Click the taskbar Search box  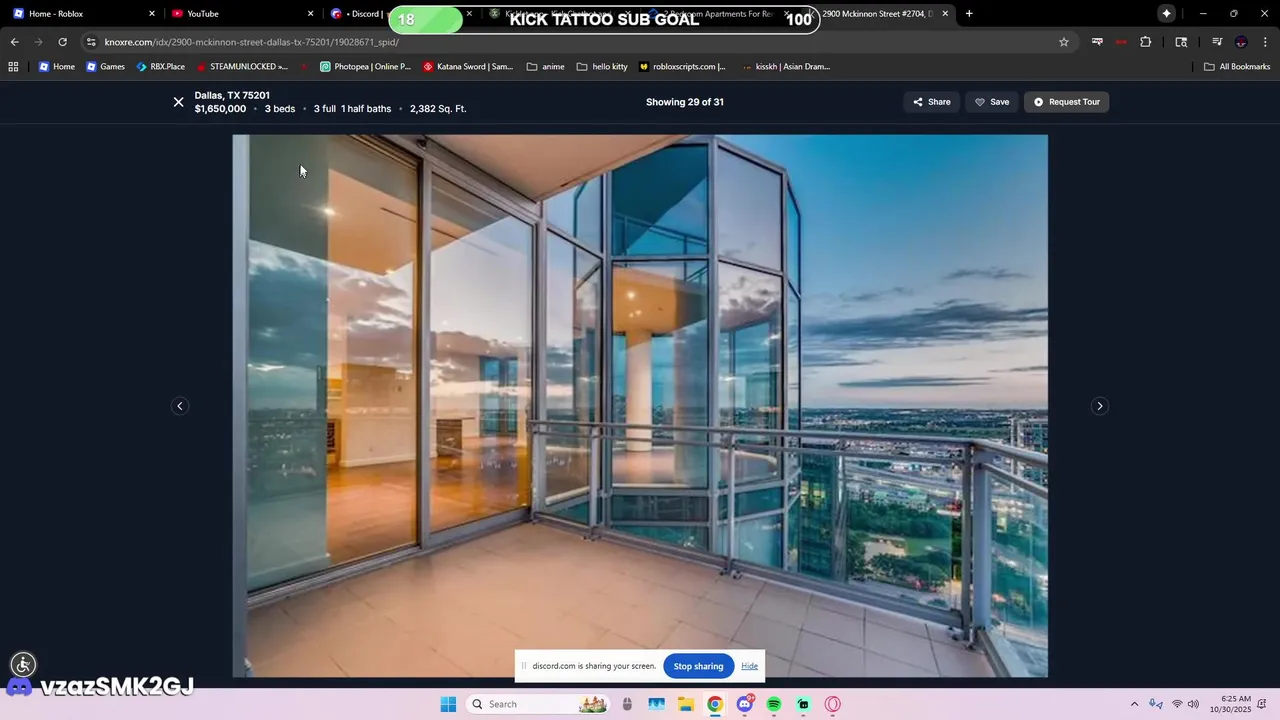(x=538, y=704)
